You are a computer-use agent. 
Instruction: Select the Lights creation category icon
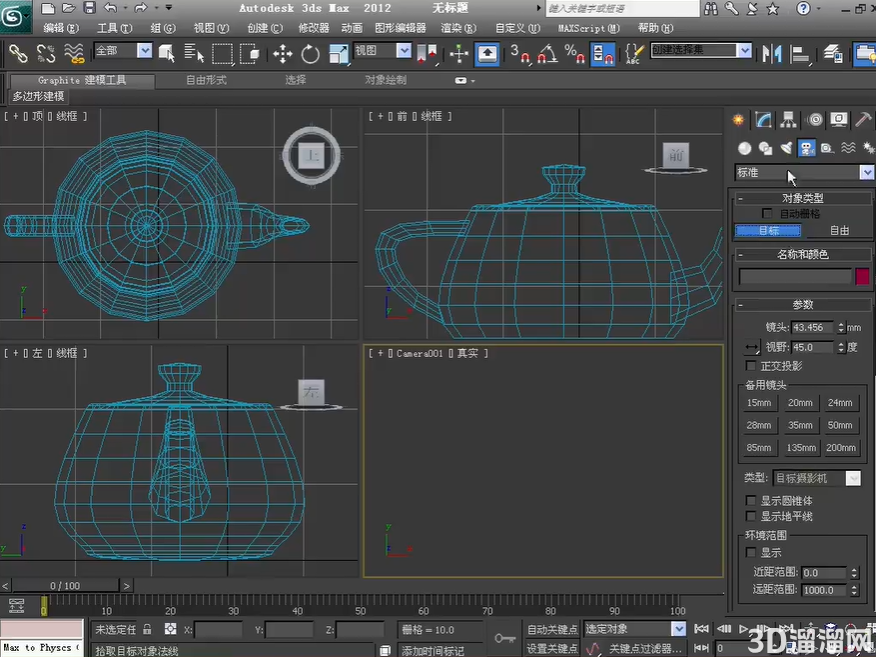[786, 147]
